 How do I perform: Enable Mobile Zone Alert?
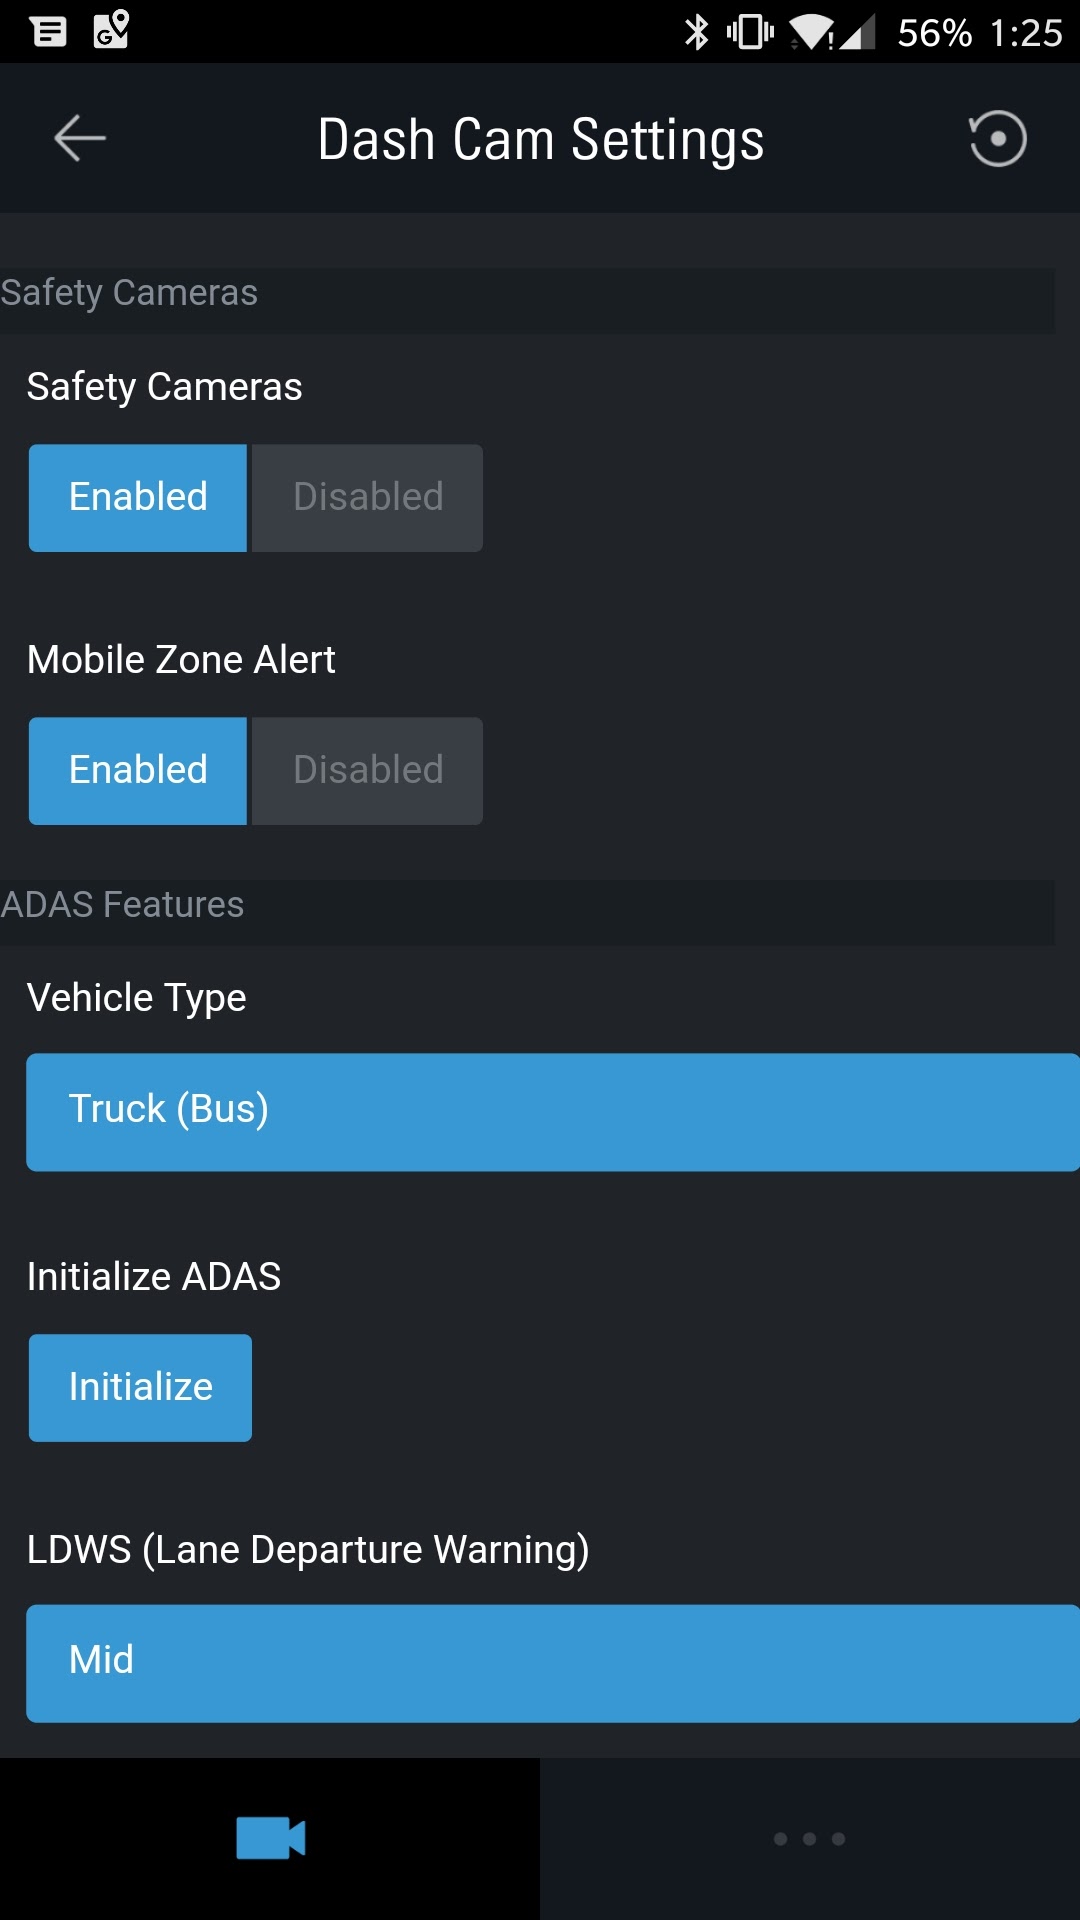click(138, 771)
